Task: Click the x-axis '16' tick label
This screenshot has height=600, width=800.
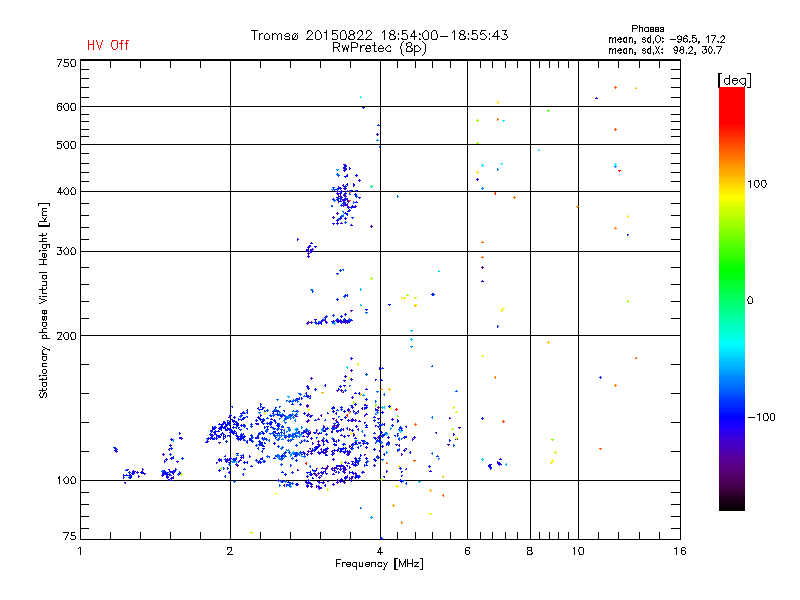Action: coord(680,551)
